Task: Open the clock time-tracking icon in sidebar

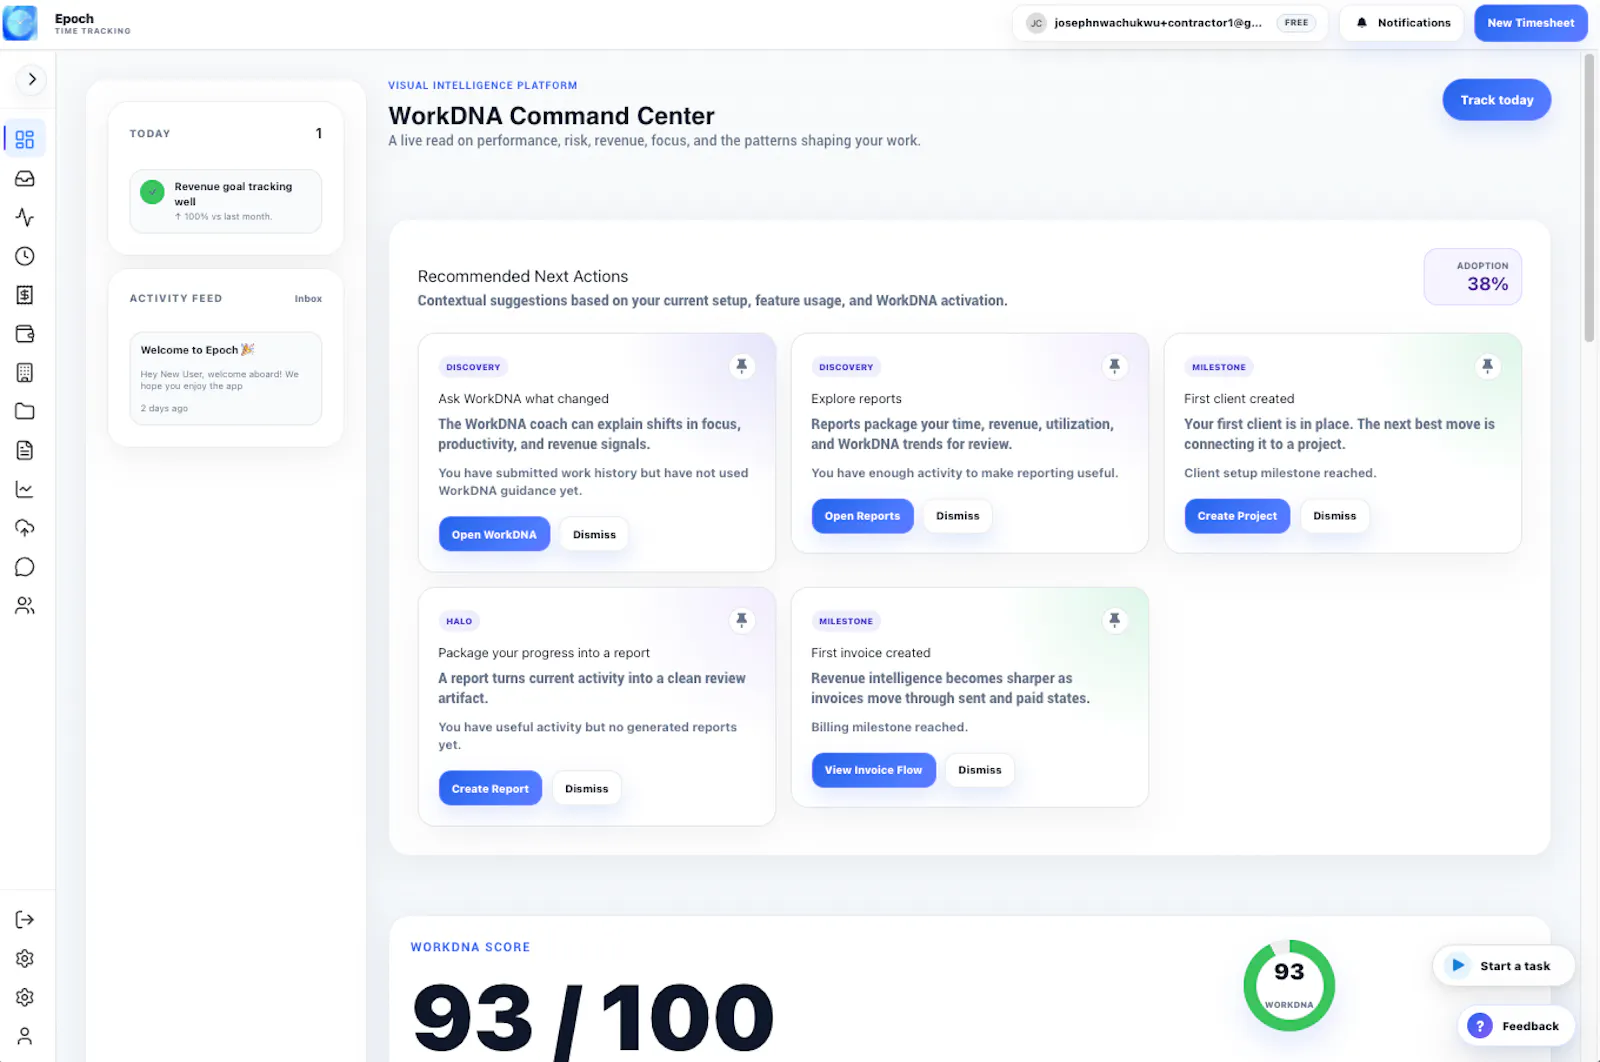Action: pyautogui.click(x=25, y=256)
